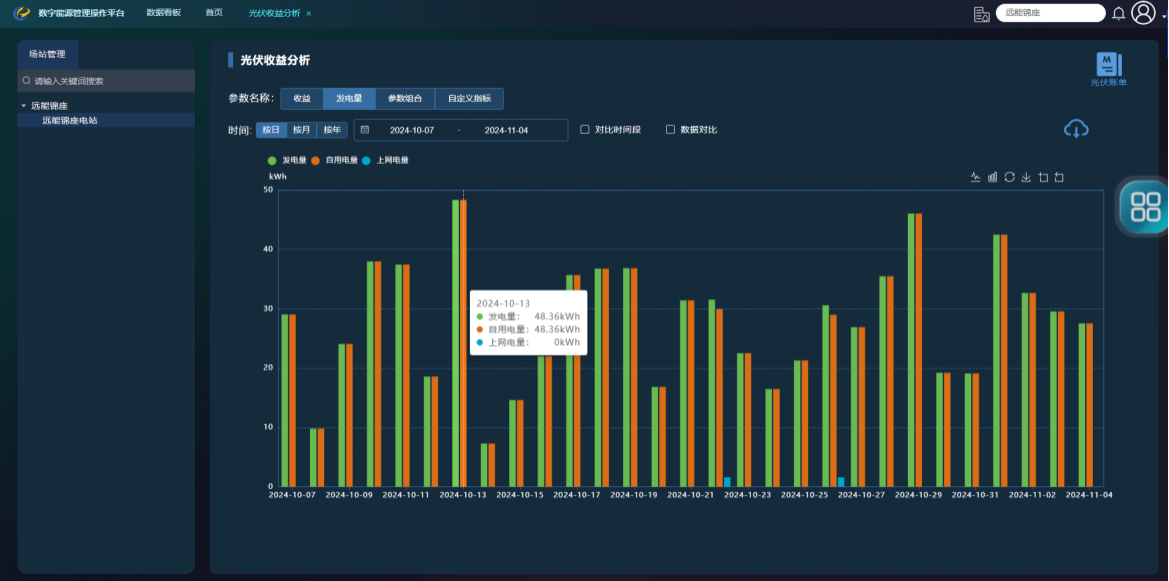Click the cloud download icon
Viewport: 1169px width, 581px height.
coord(1076,129)
